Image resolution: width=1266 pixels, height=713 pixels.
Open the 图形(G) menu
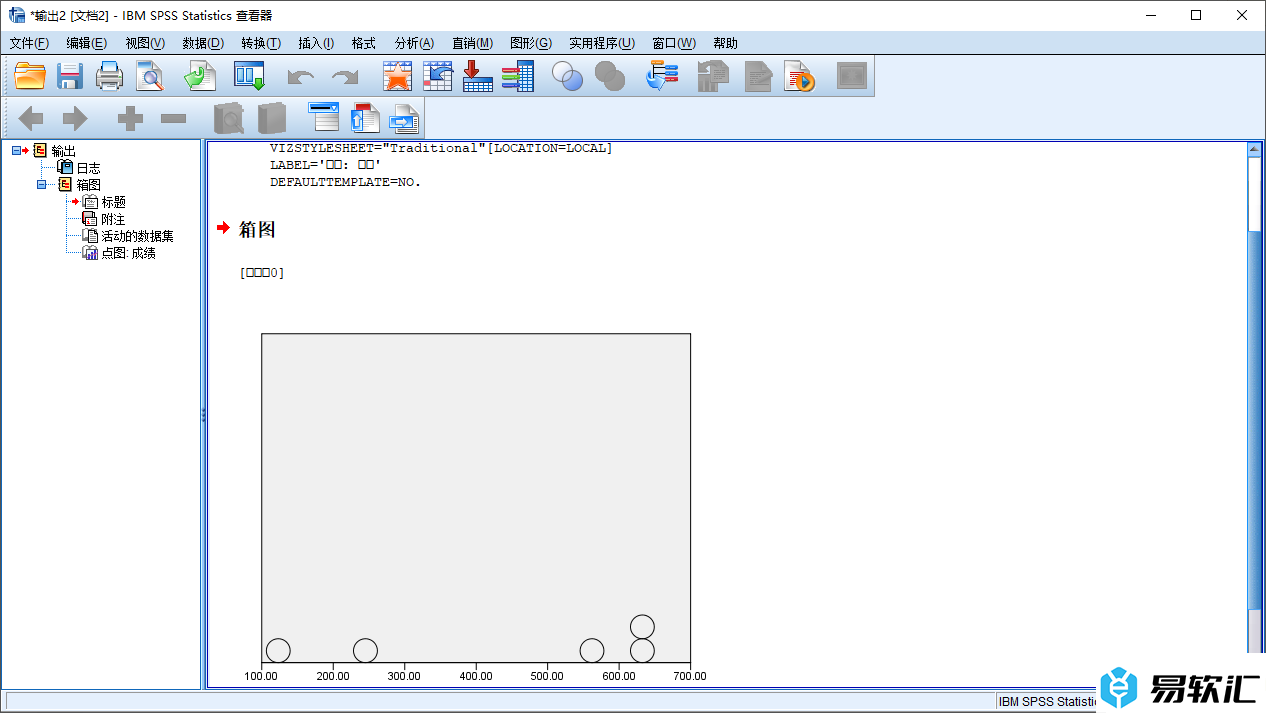pos(531,43)
